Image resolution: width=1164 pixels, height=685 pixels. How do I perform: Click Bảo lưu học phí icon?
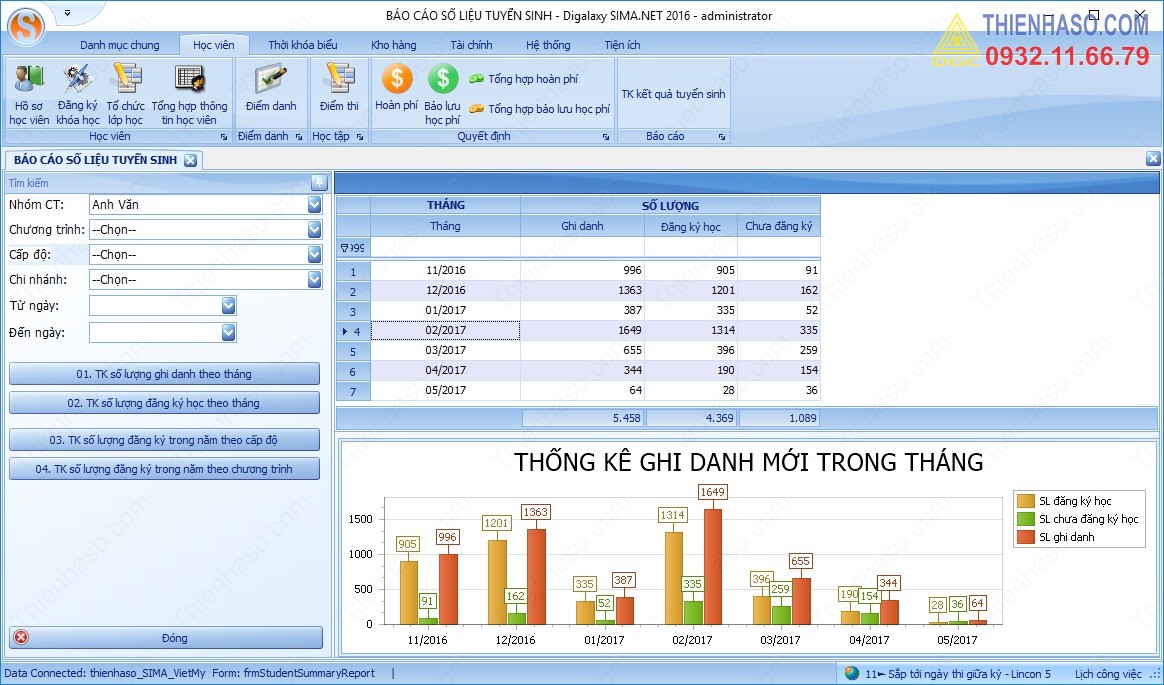tap(441, 90)
